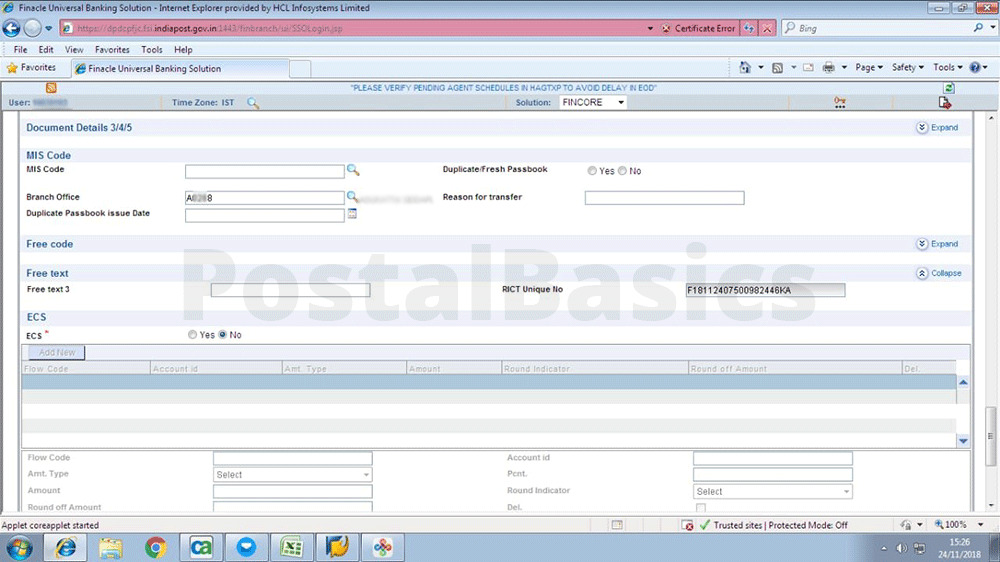The height and width of the screenshot is (562, 1000).
Task: Click the Branch Office search magnifier icon
Action: [x=353, y=198]
